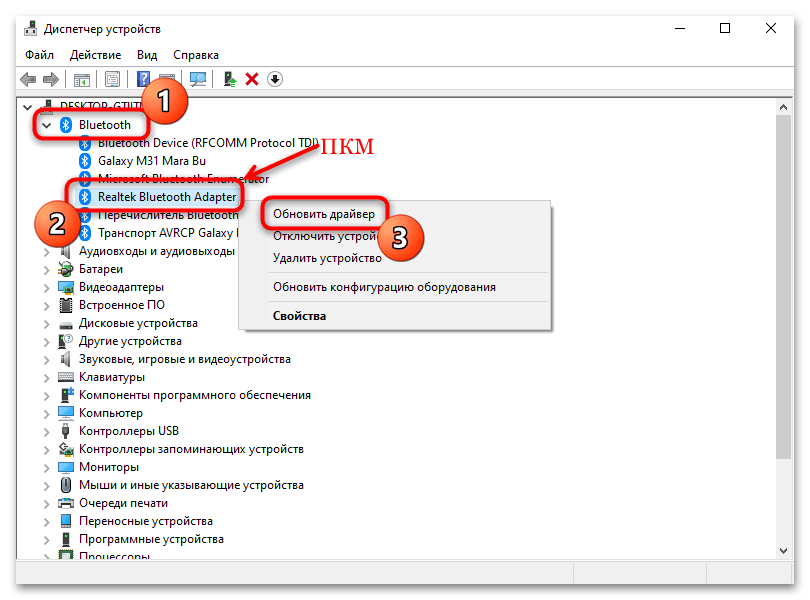
Task: Select Аудиовходы и аудиовыходы category
Action: coord(157,251)
